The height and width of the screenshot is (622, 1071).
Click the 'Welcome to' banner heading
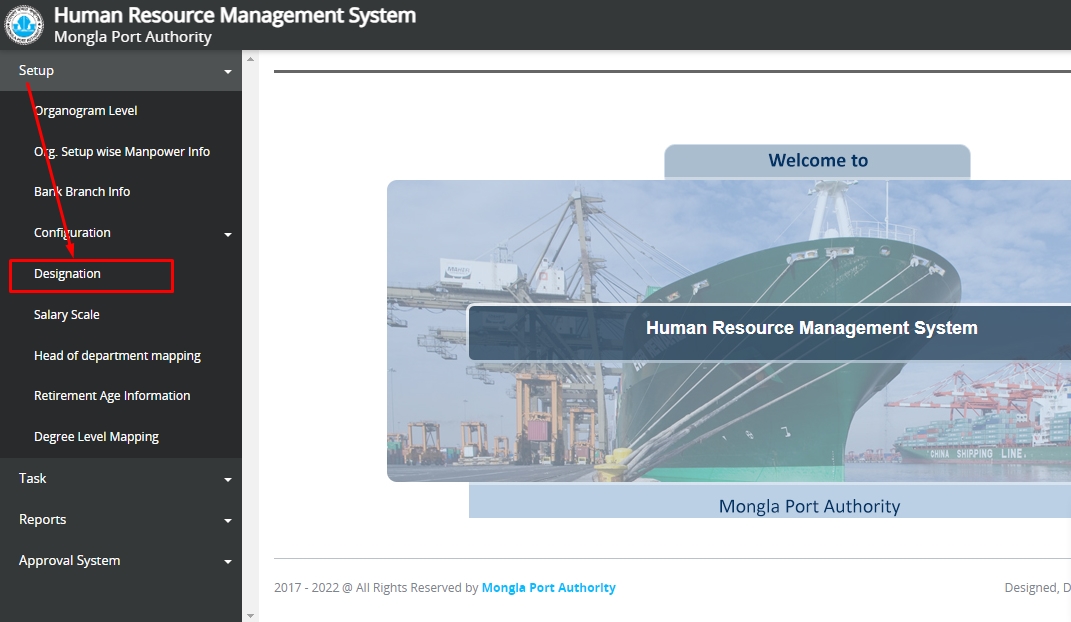point(818,160)
